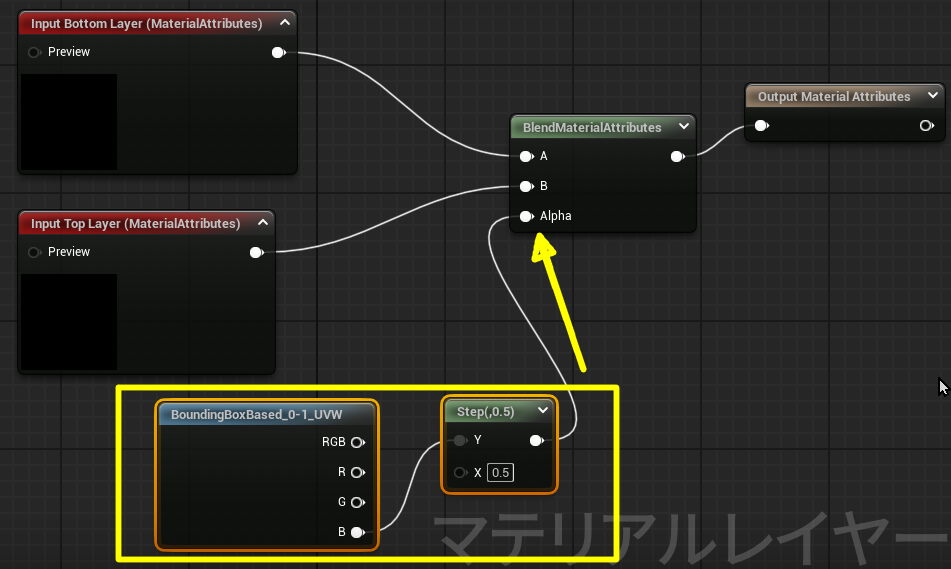Viewport: 951px width, 569px height.
Task: Click the BlendMaterialAttributes output pin
Action: pos(677,157)
